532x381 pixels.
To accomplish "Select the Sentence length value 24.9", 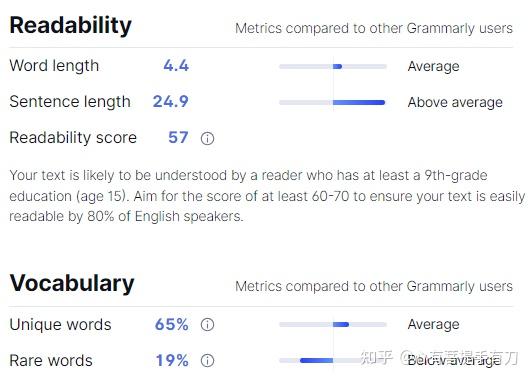I will (x=171, y=101).
